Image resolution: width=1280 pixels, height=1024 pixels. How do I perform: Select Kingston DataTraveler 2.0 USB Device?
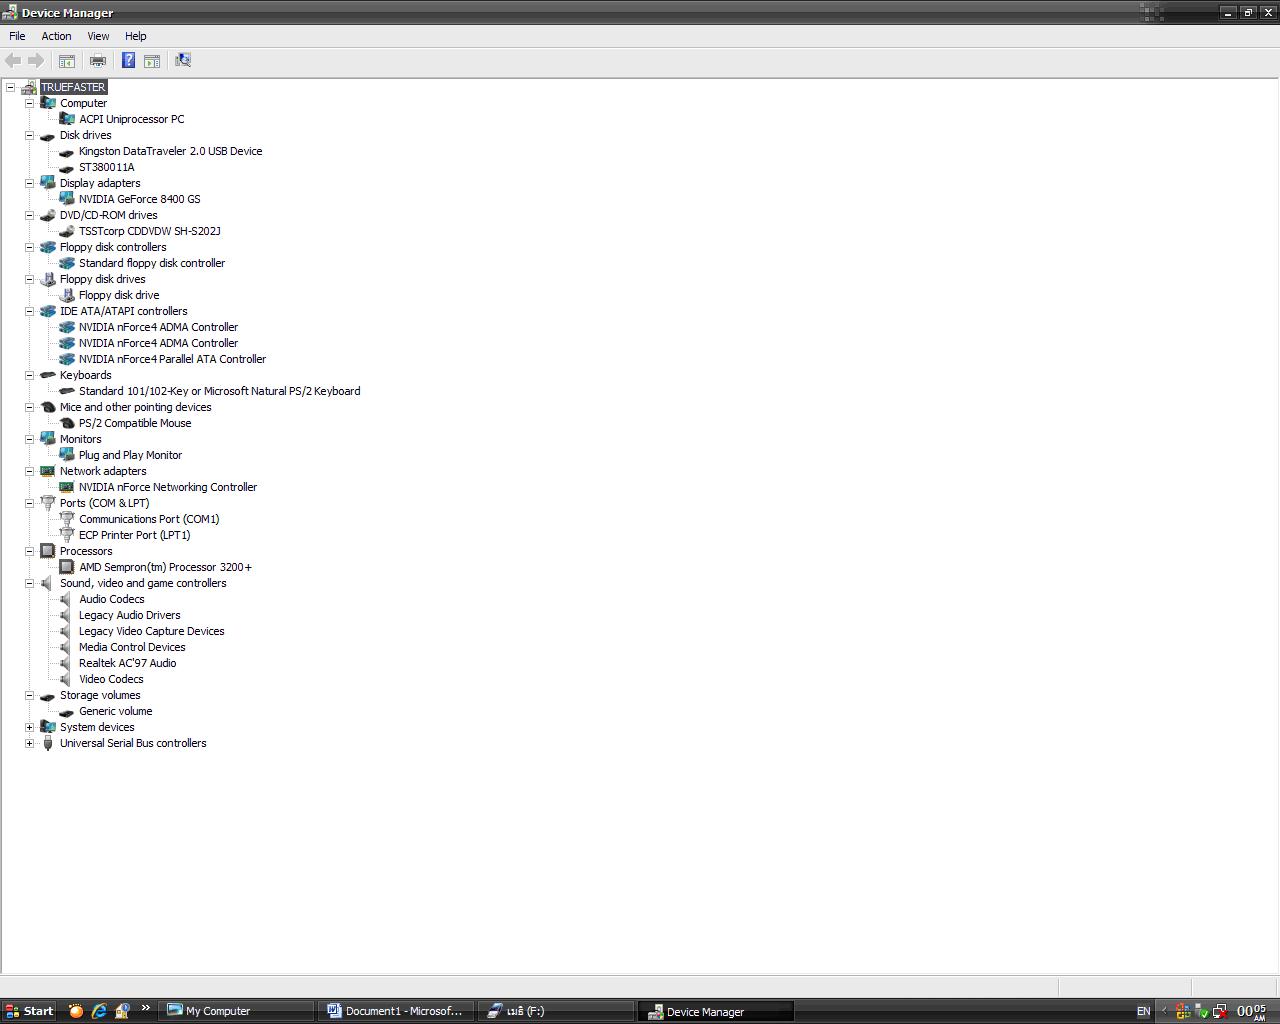coord(170,151)
